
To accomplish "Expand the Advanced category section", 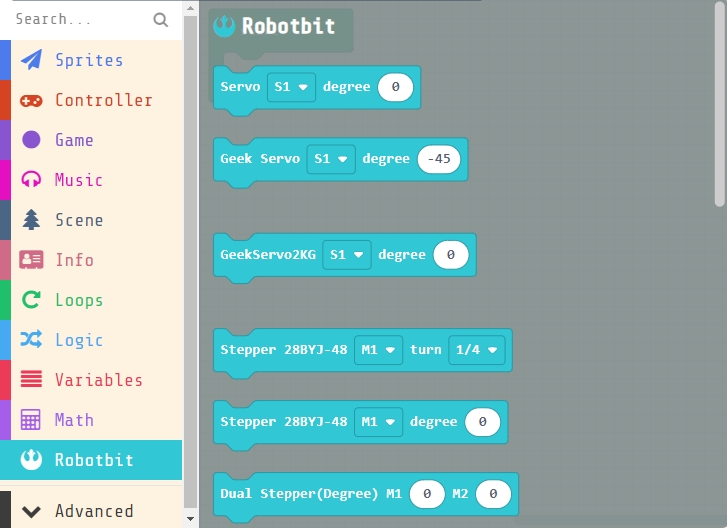I will (92, 511).
